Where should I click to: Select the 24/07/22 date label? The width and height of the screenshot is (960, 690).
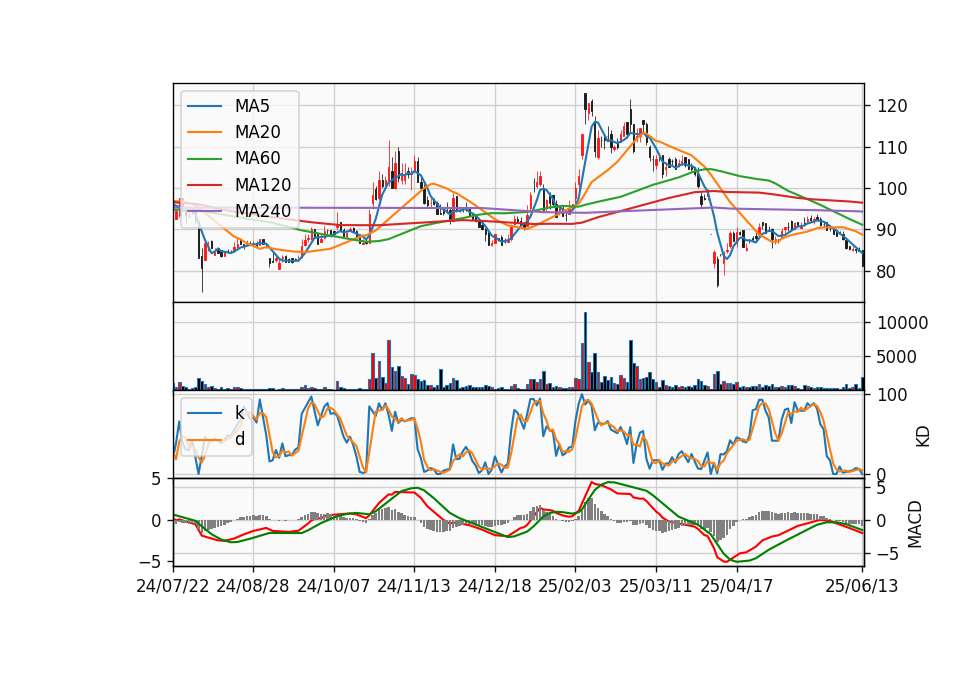pyautogui.click(x=173, y=586)
